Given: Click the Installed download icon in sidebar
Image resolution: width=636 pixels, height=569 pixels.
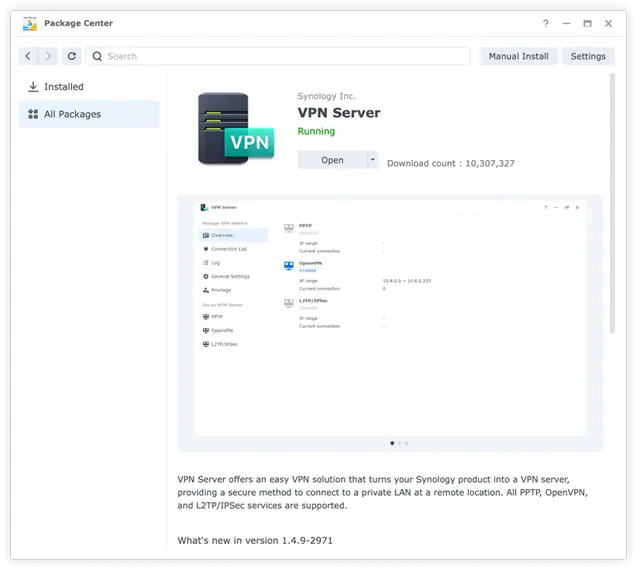Looking at the screenshot, I should 33,87.
